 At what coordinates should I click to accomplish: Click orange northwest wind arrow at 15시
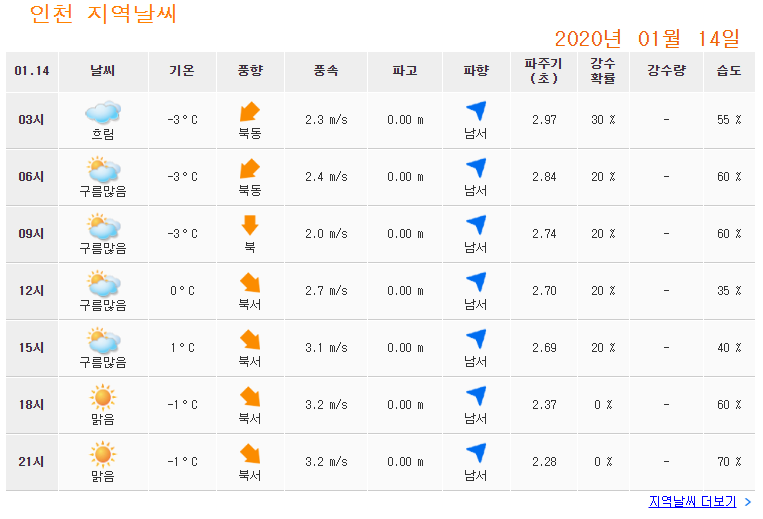(250, 340)
